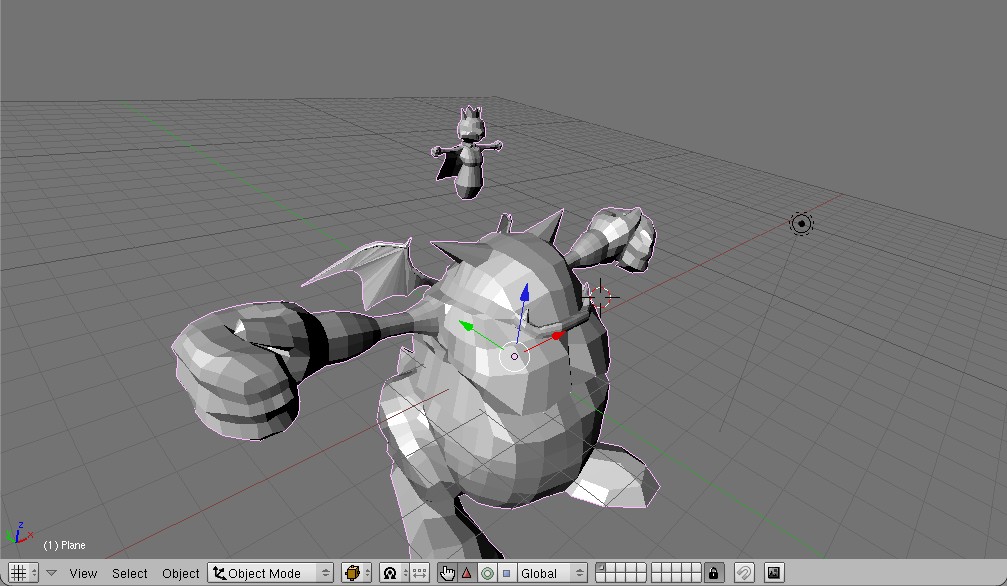Toggle layer 10 button in layer grid
This screenshot has height=586, width=1007.
(696, 567)
